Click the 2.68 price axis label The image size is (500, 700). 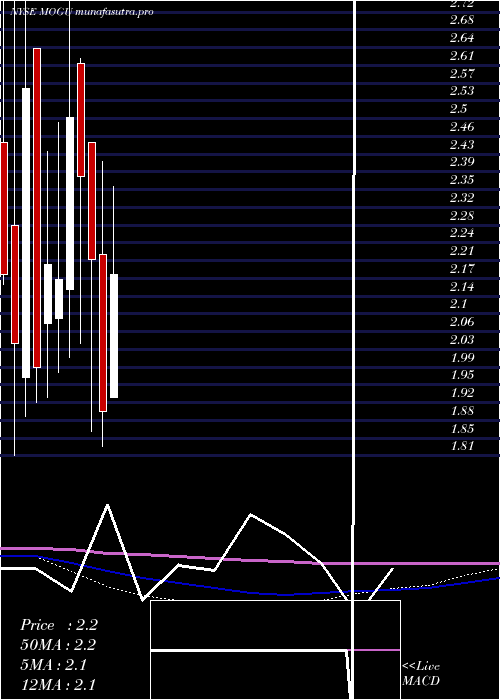462,20
